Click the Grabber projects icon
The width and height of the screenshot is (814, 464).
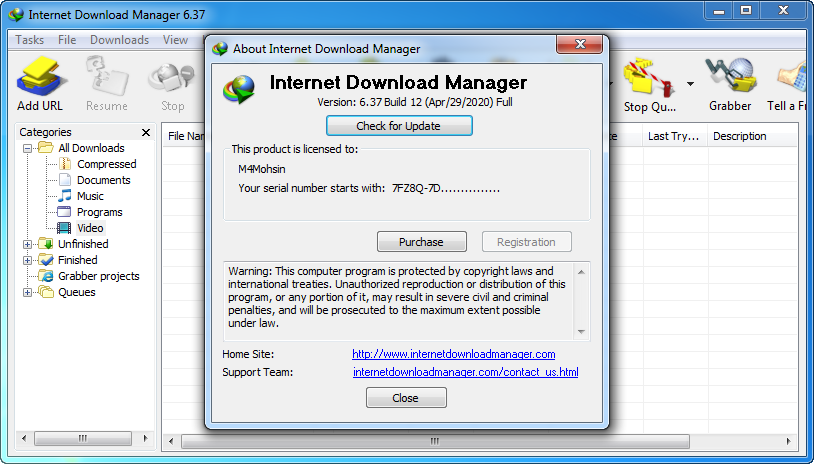click(x=46, y=276)
